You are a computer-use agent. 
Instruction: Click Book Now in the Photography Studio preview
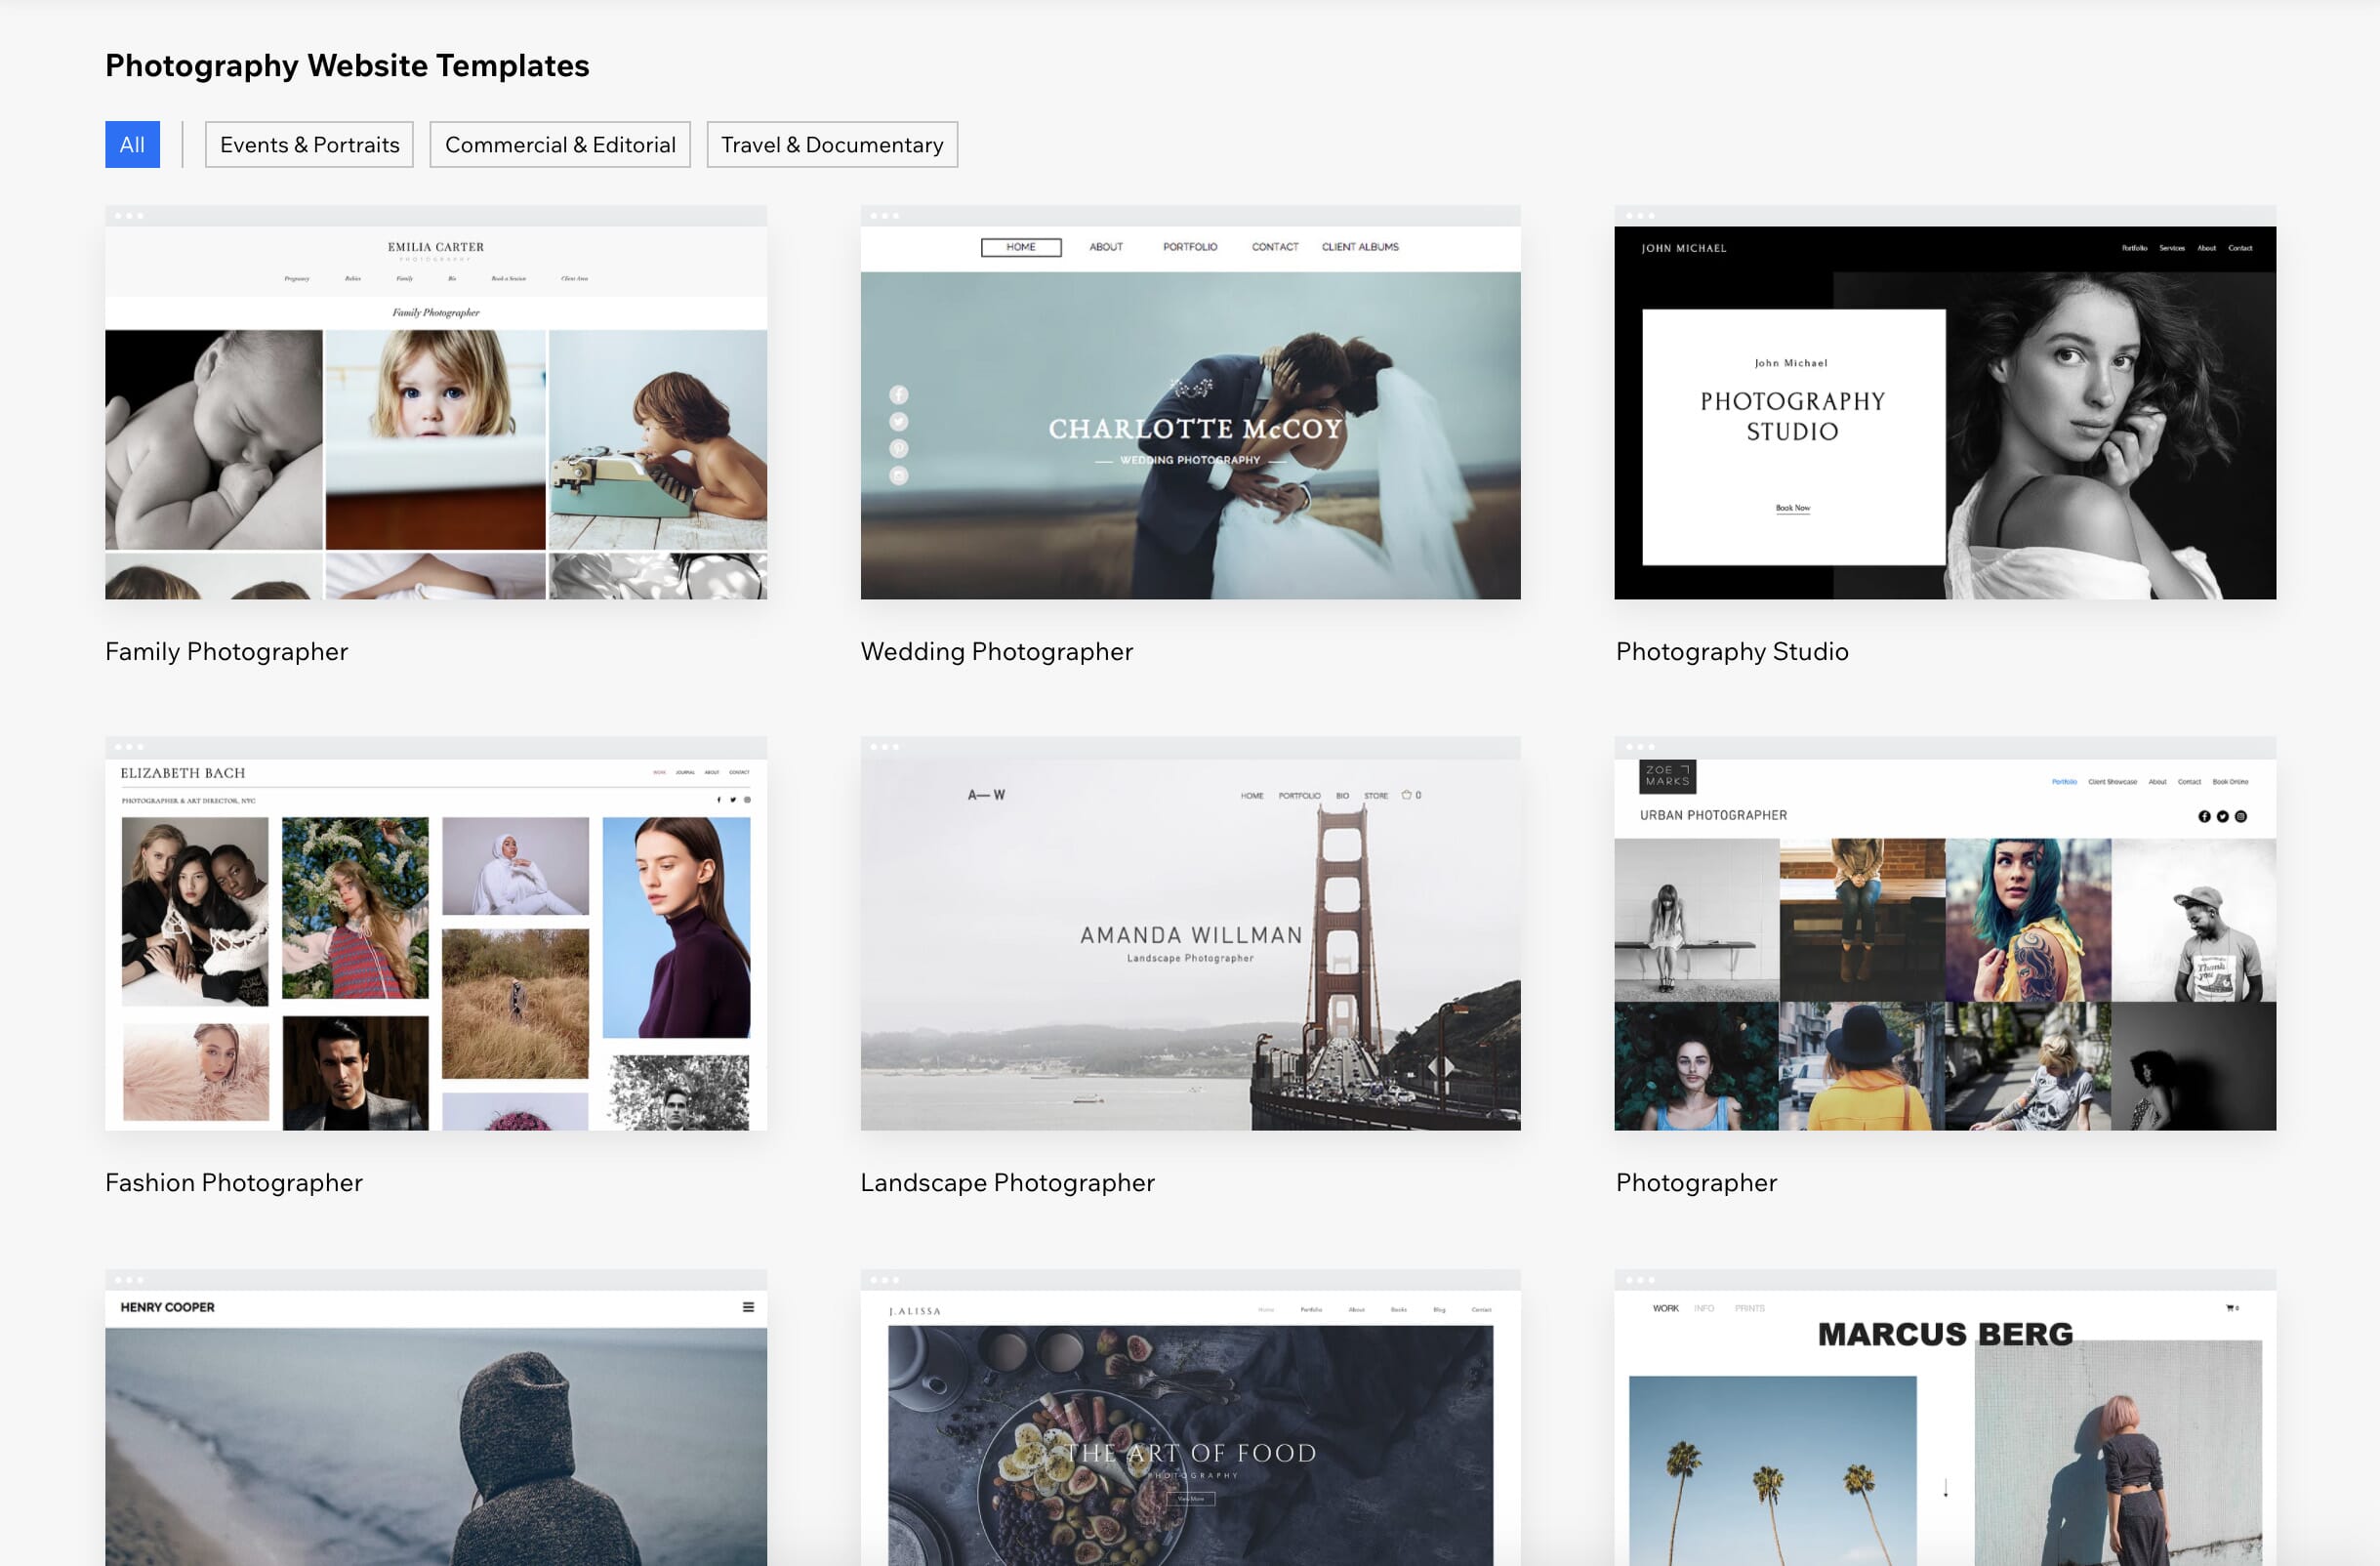pos(1793,508)
